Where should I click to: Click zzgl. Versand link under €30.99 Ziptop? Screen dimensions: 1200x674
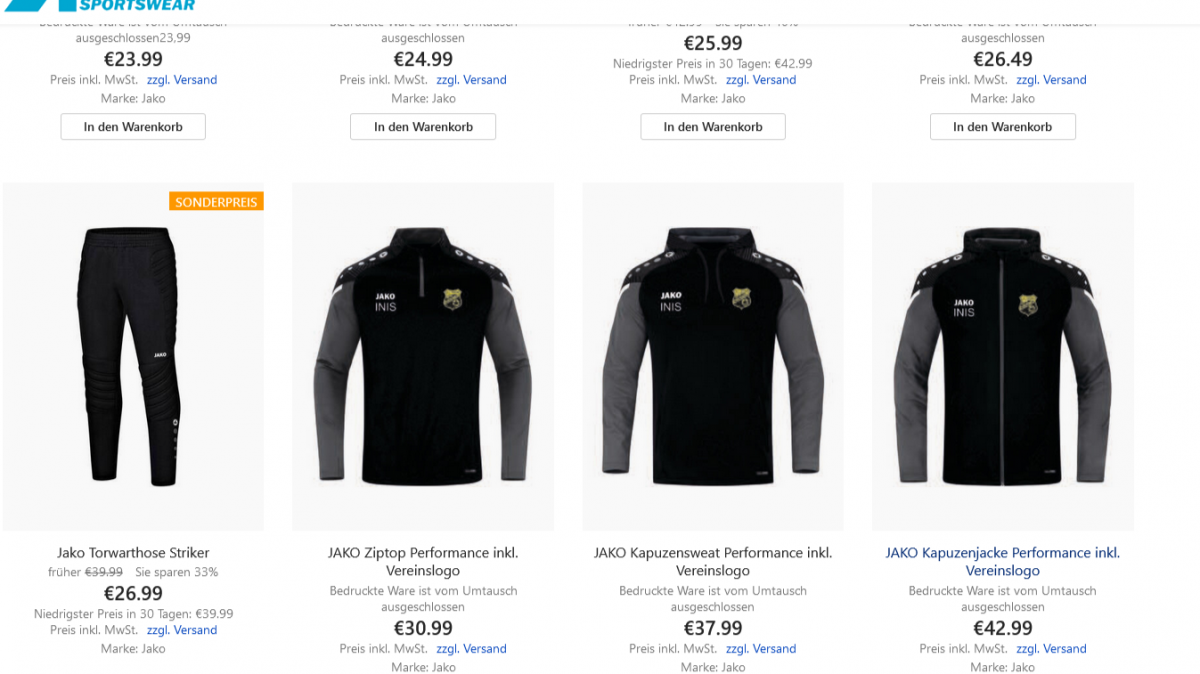click(471, 649)
